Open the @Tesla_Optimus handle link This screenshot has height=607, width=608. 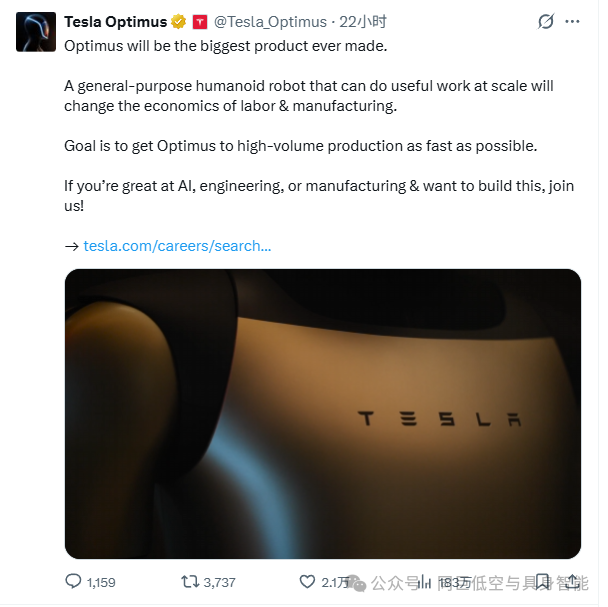pyautogui.click(x=270, y=22)
